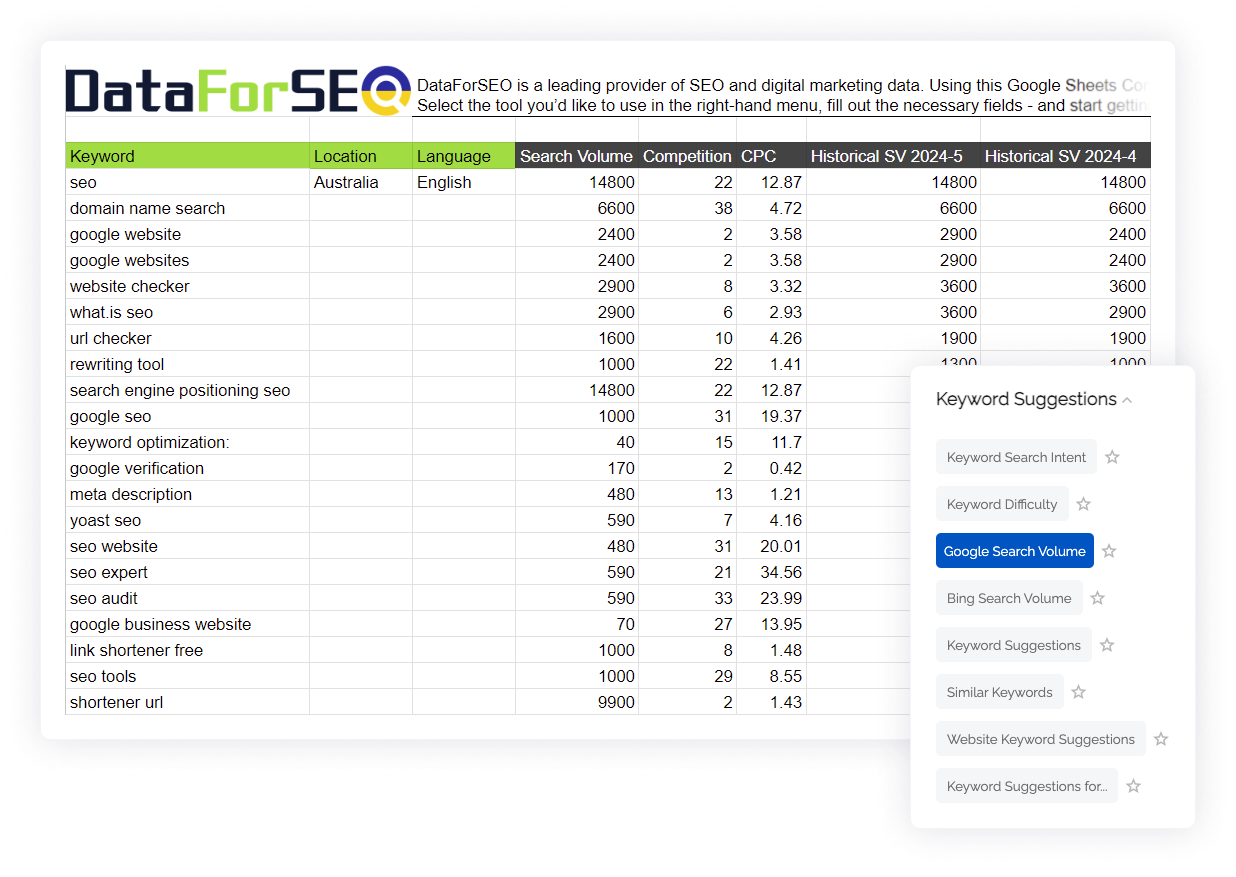
Task: Select the Google Search Volume tool
Action: pyautogui.click(x=1015, y=551)
